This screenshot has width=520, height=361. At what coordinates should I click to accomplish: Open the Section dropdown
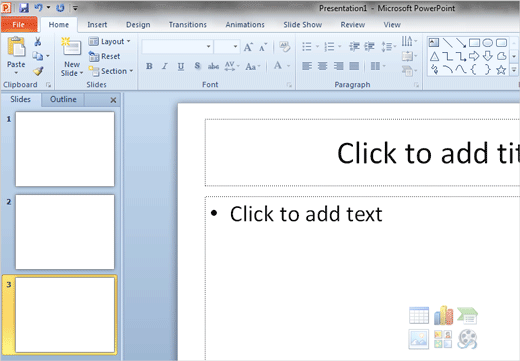(x=111, y=71)
